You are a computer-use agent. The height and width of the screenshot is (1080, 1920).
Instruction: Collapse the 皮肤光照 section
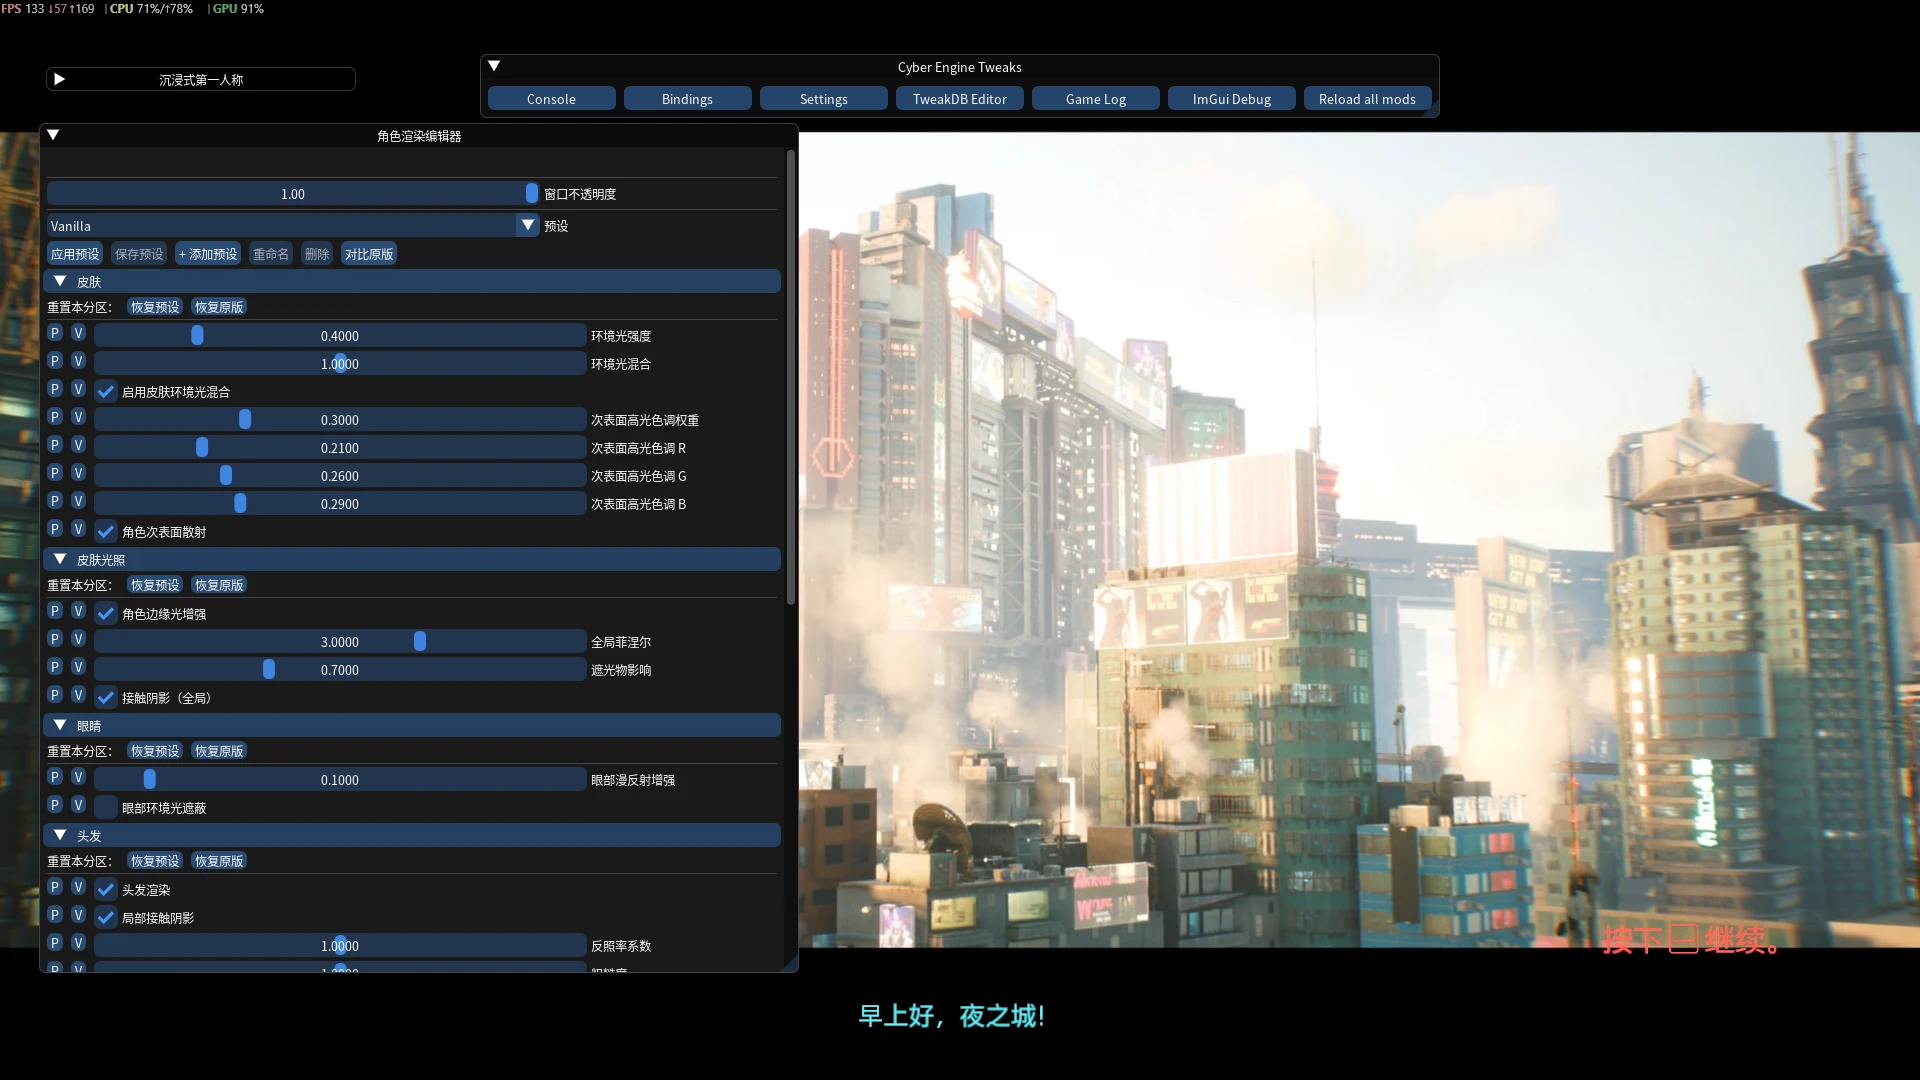(60, 559)
